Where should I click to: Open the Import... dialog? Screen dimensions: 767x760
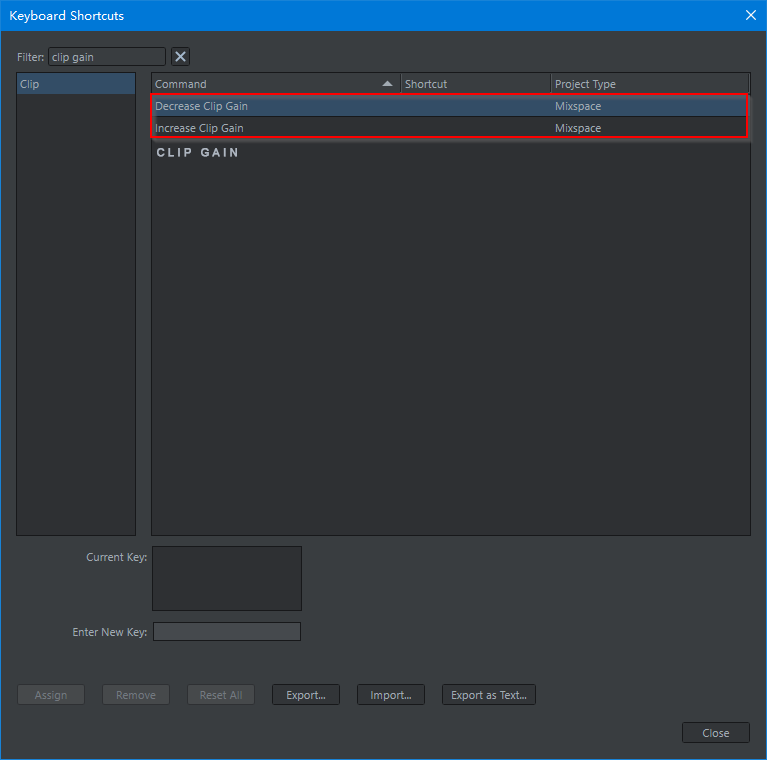pyautogui.click(x=391, y=695)
